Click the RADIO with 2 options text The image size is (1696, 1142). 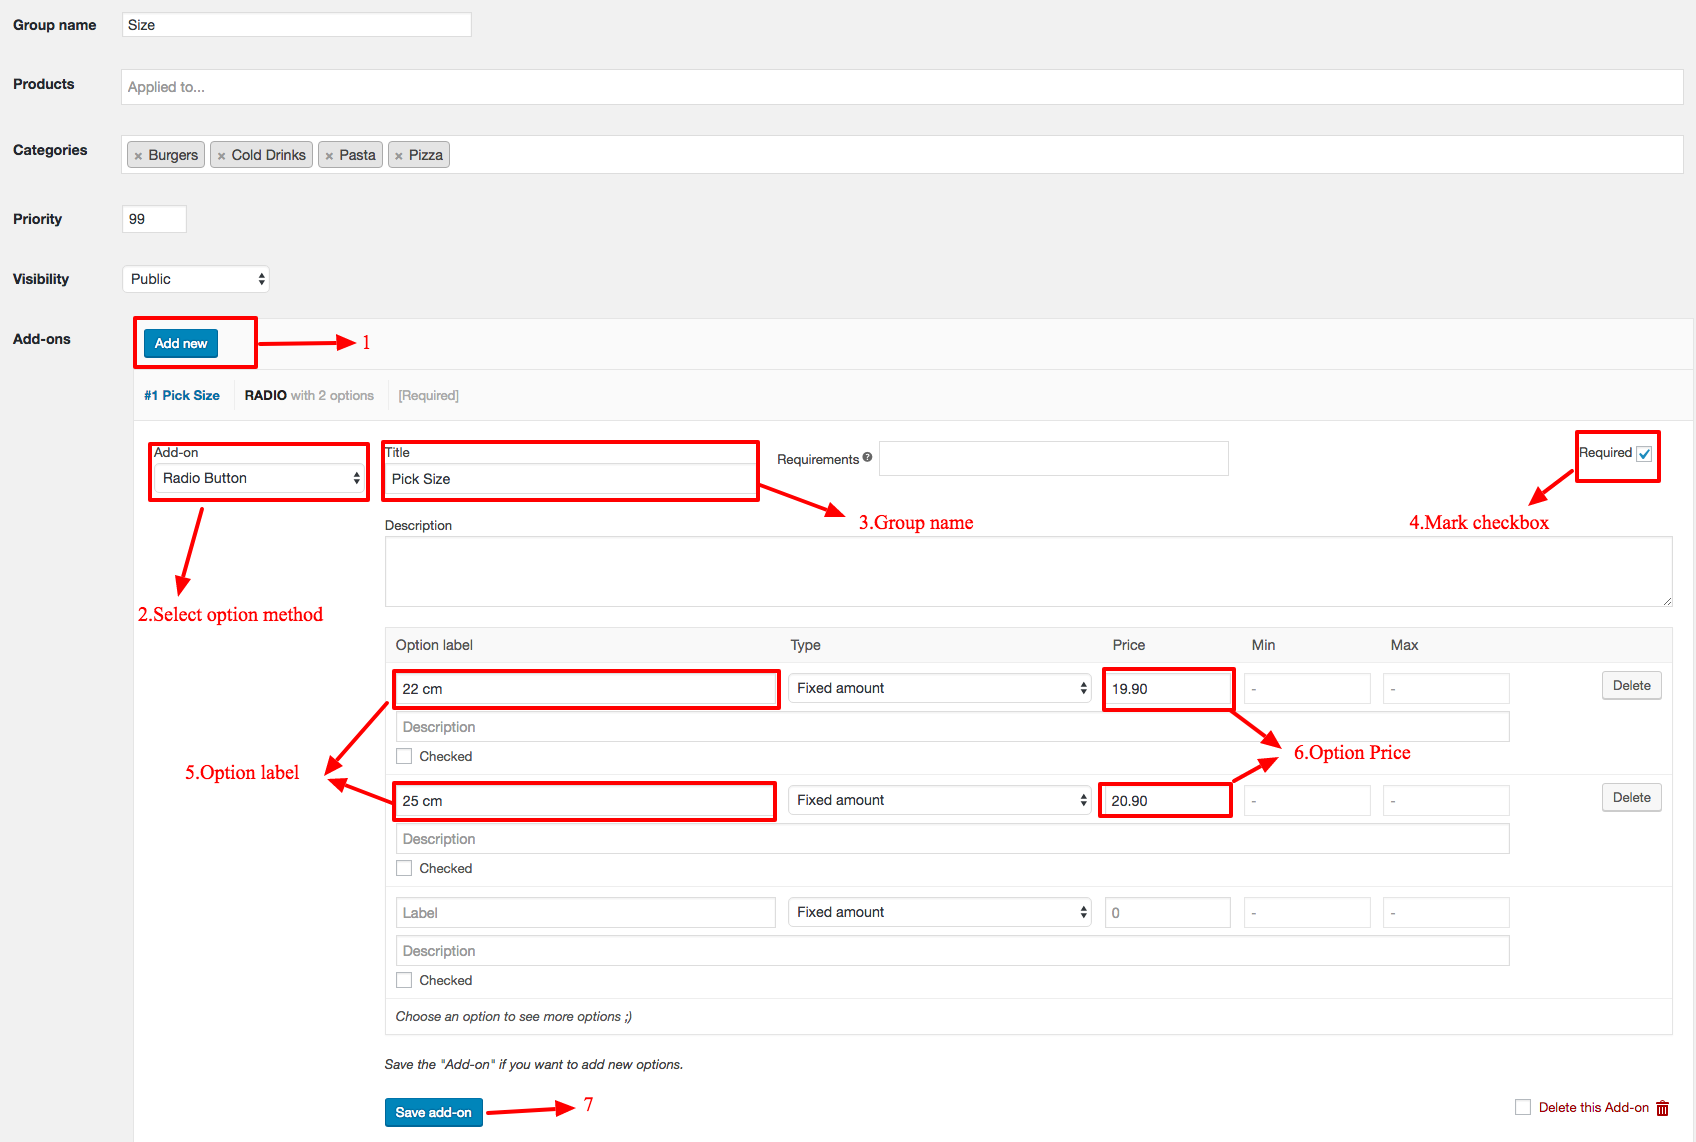point(309,395)
